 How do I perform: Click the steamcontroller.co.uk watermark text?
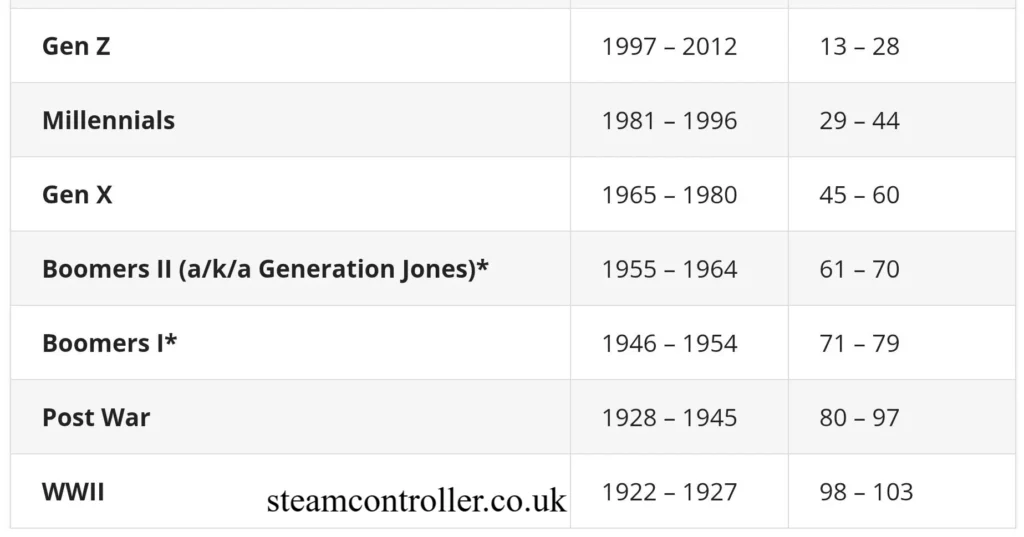416,500
